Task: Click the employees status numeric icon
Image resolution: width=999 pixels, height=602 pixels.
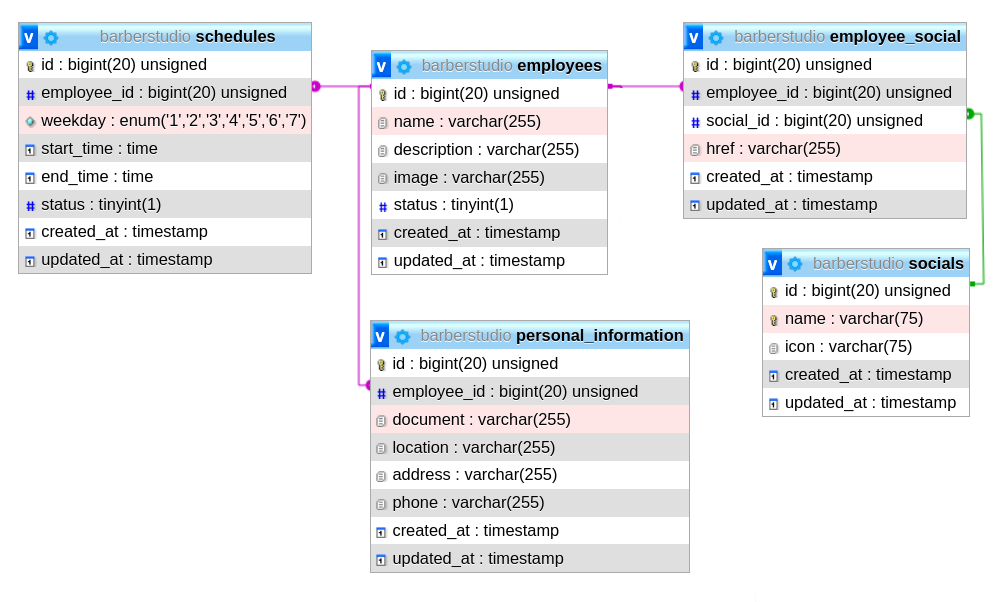Action: pyautogui.click(x=383, y=206)
